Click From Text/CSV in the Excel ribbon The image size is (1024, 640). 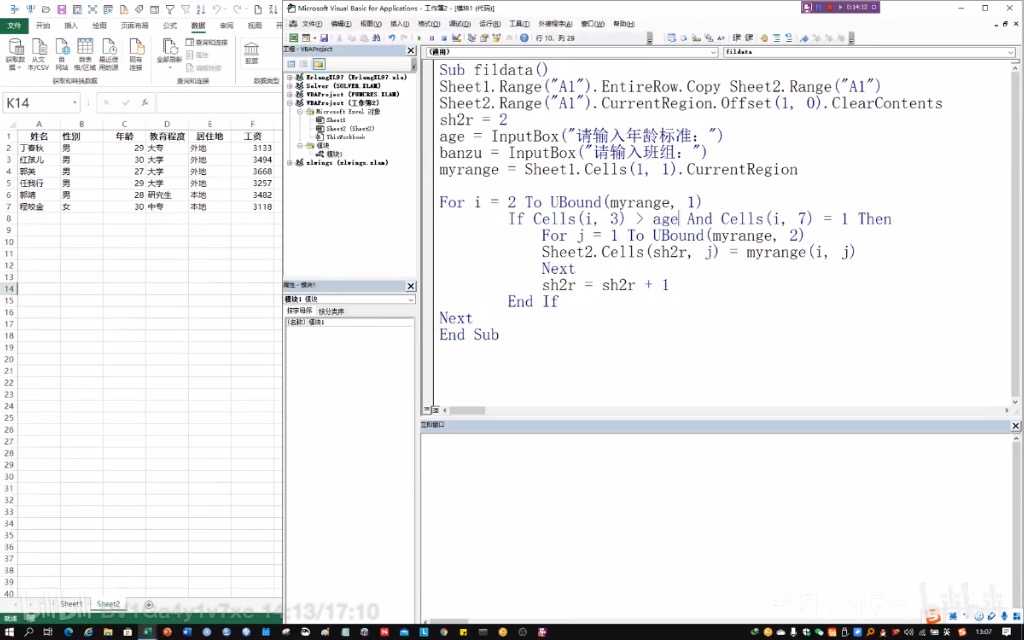[x=39, y=55]
